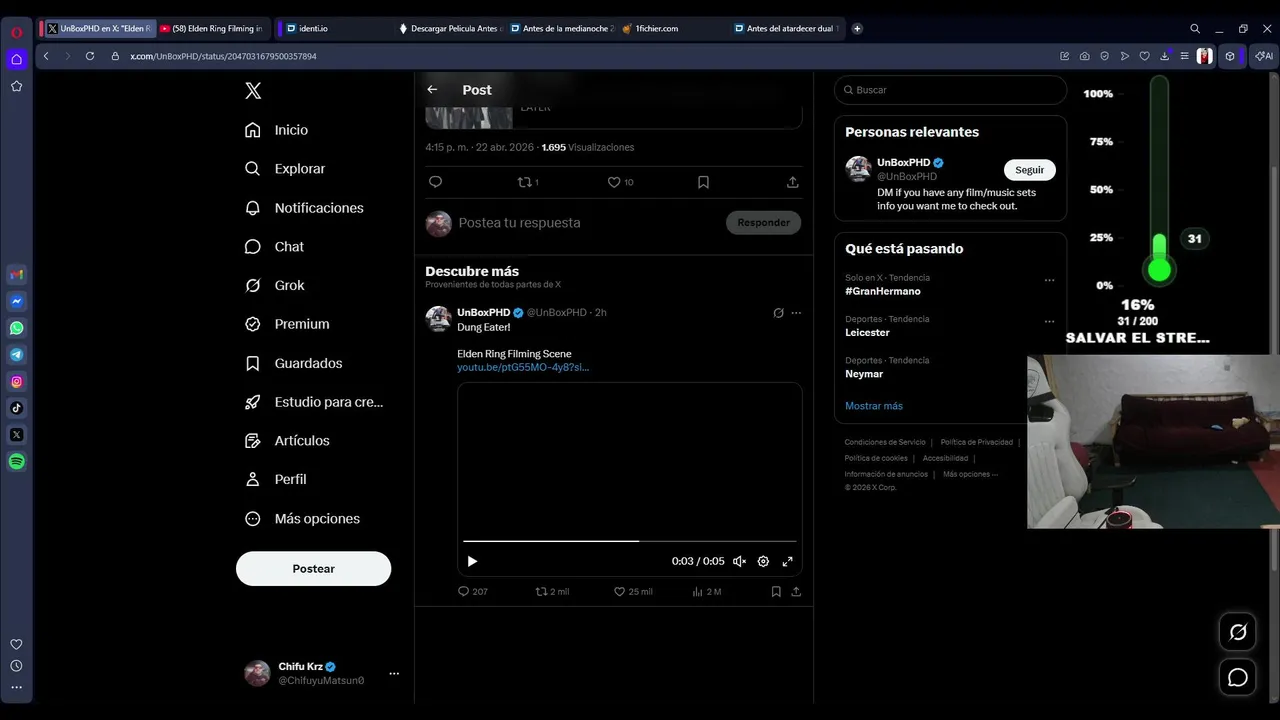Click the address bar URL
The image size is (1280, 720).
pyautogui.click(x=223, y=56)
